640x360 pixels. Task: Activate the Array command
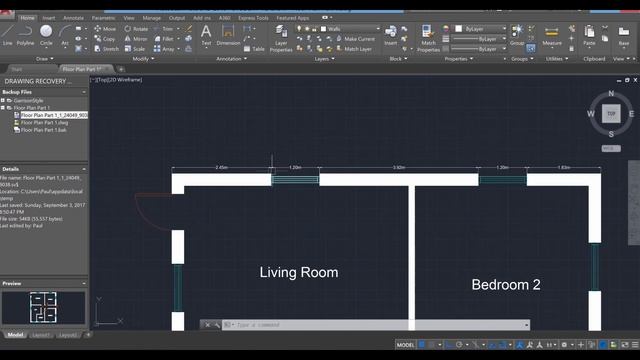tap(164, 49)
